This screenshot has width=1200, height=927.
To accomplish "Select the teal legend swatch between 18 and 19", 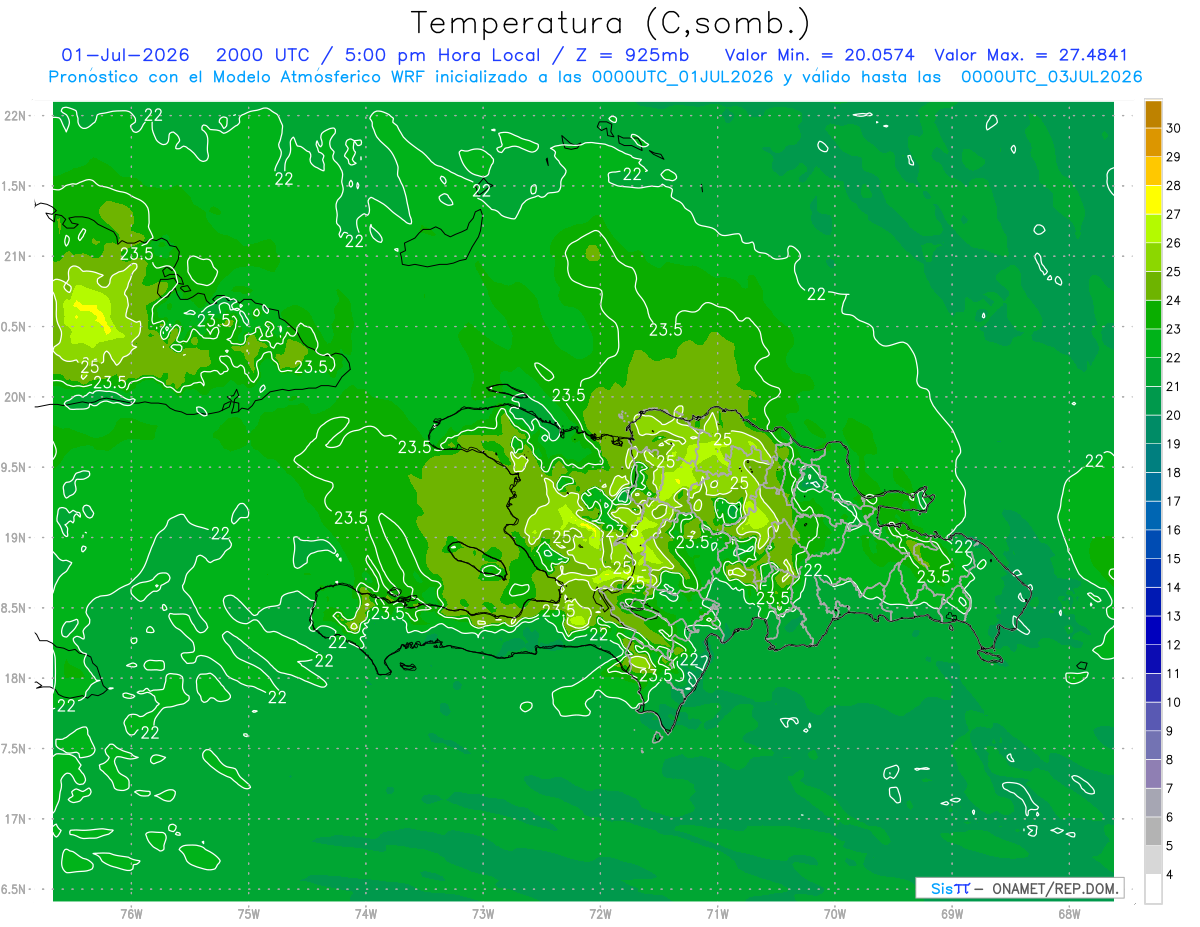I will point(1153,459).
